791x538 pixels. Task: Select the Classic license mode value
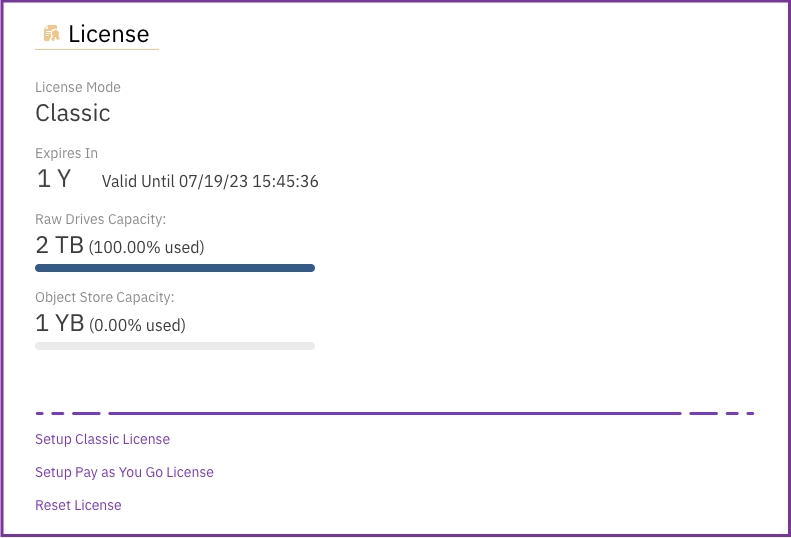[73, 113]
